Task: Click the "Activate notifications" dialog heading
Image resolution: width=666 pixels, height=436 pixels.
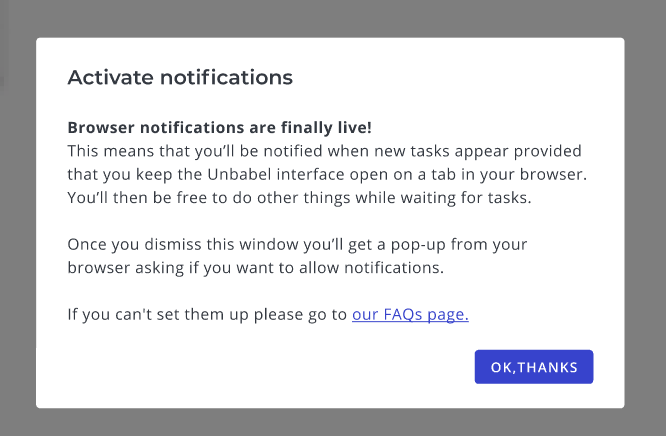Action: coord(180,77)
